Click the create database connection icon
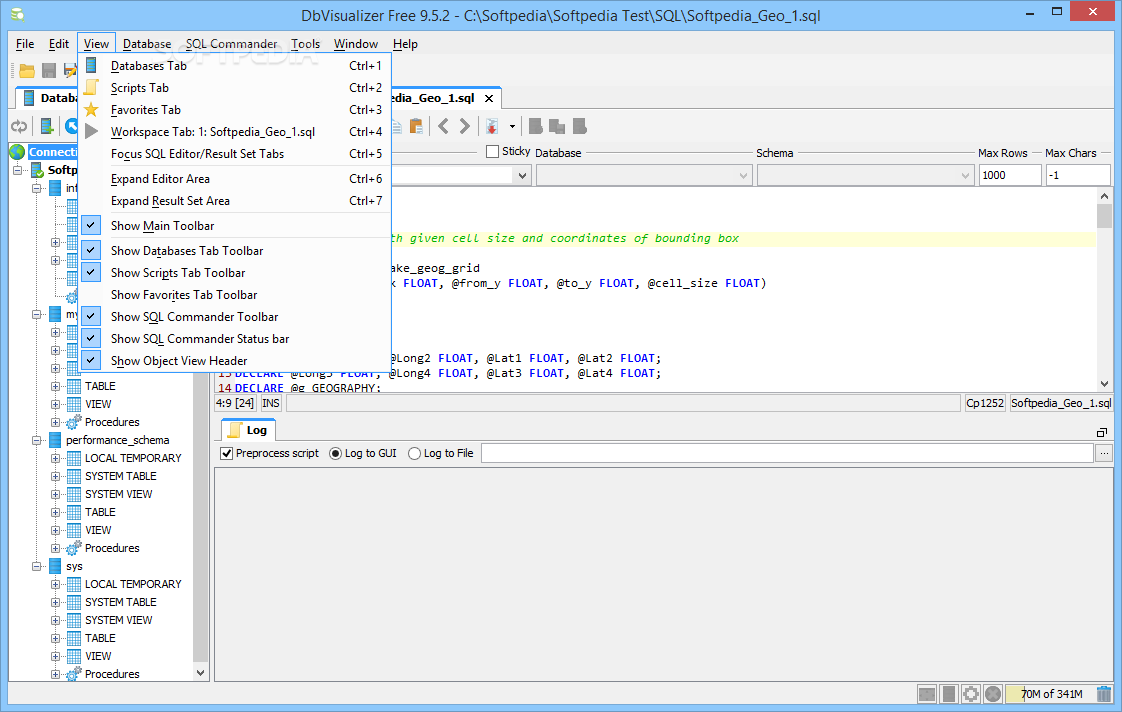Screen dimensions: 1122x712 click(x=47, y=127)
